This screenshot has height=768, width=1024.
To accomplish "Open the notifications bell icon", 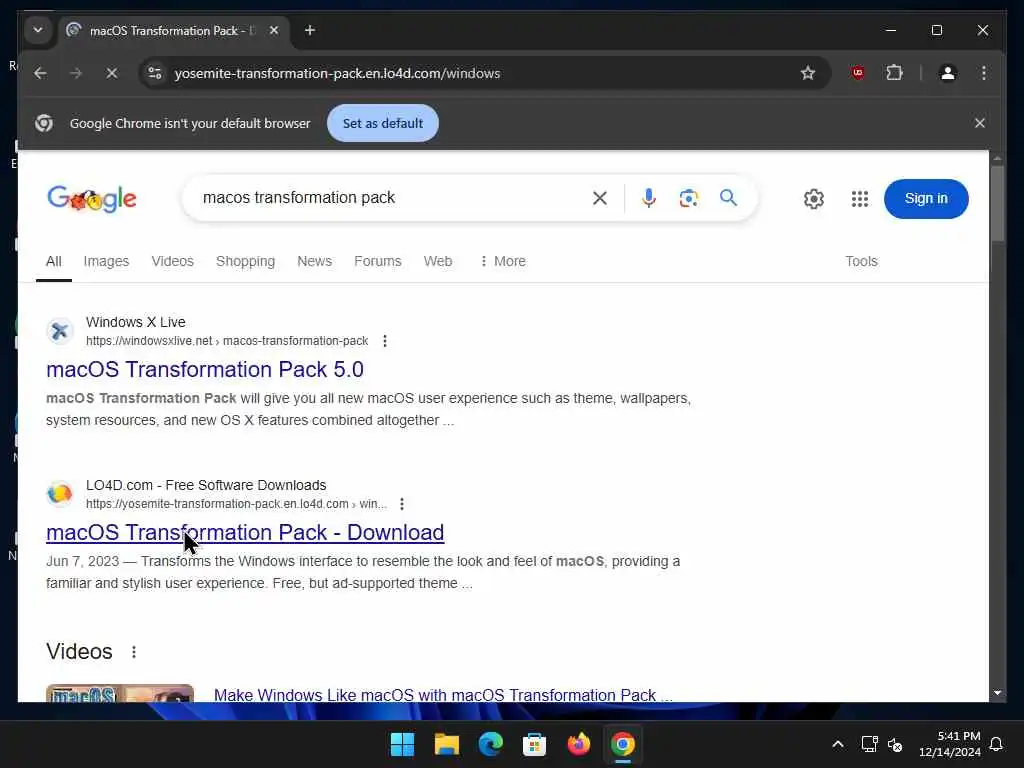I will pyautogui.click(x=996, y=744).
